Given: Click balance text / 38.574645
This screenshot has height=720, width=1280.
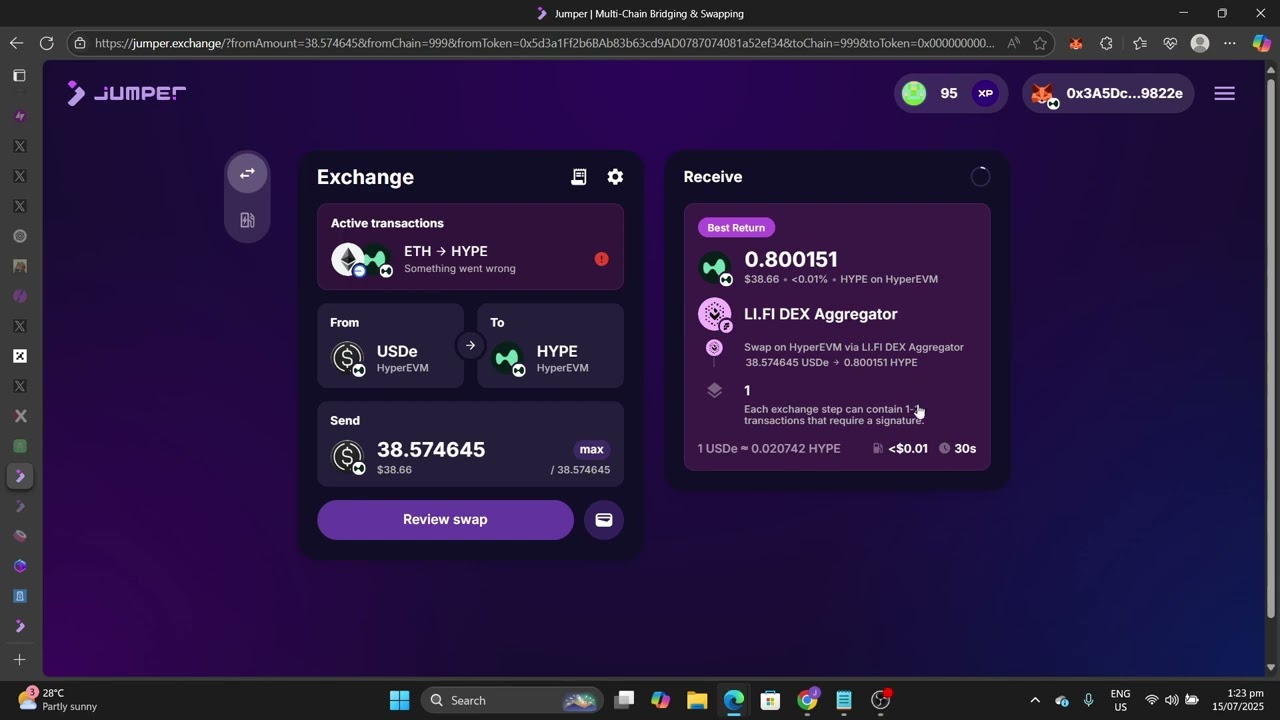Looking at the screenshot, I should [580, 470].
